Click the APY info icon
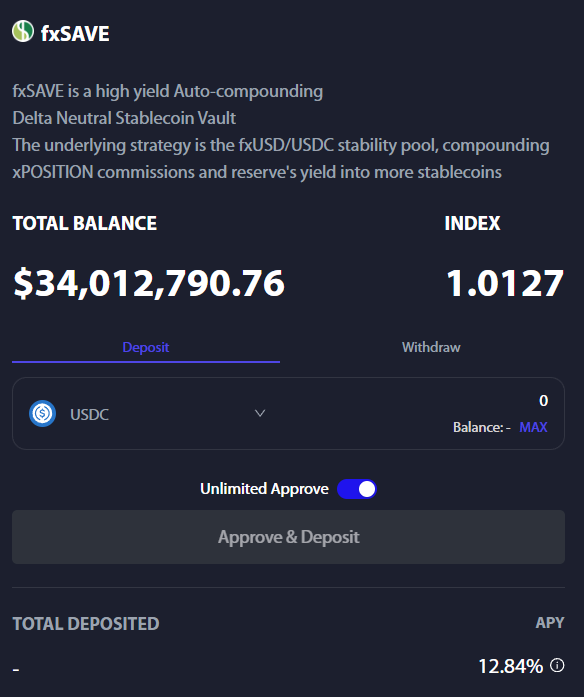Viewport: 584px width, 697px height. tap(557, 665)
